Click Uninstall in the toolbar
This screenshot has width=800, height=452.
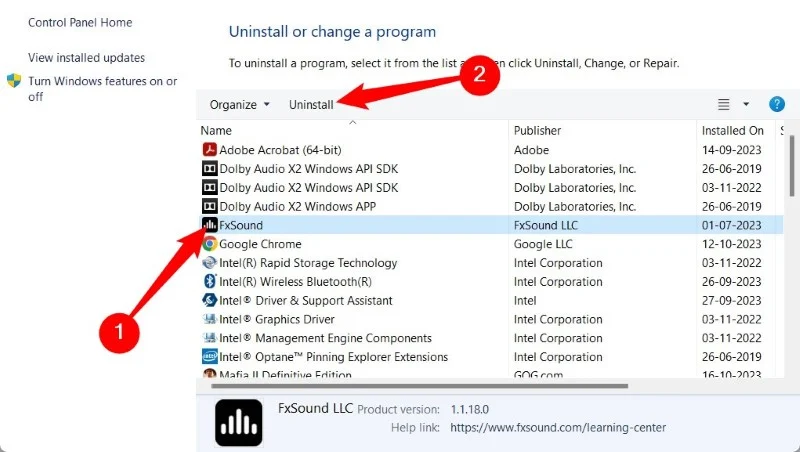click(311, 105)
